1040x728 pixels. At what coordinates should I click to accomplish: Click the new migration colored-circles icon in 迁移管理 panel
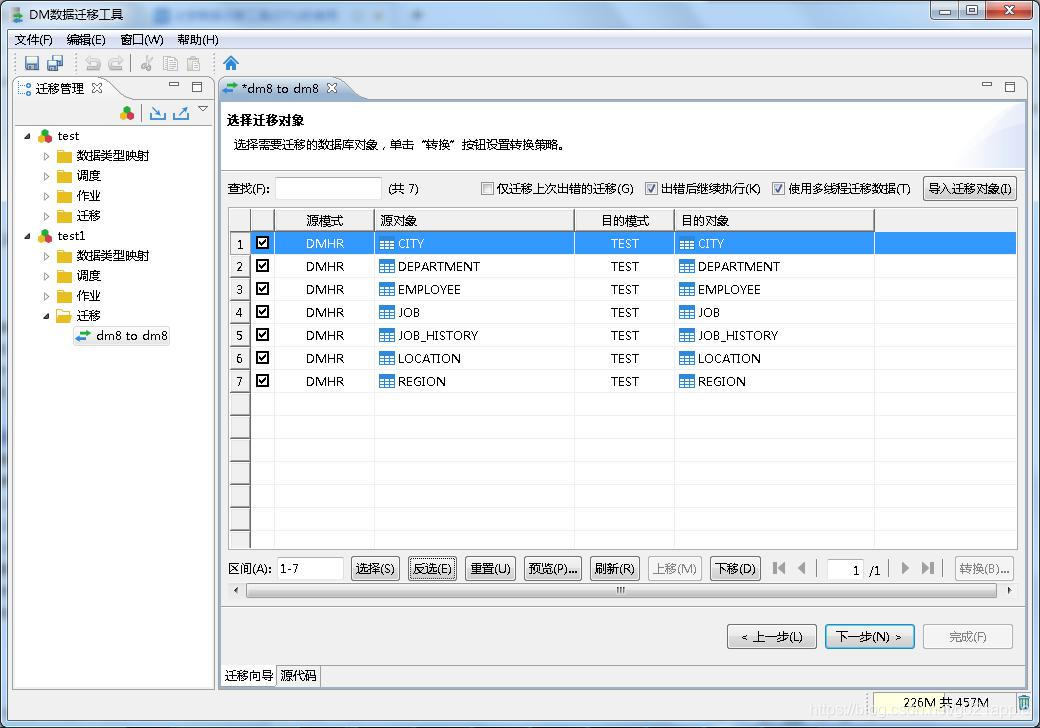[128, 113]
